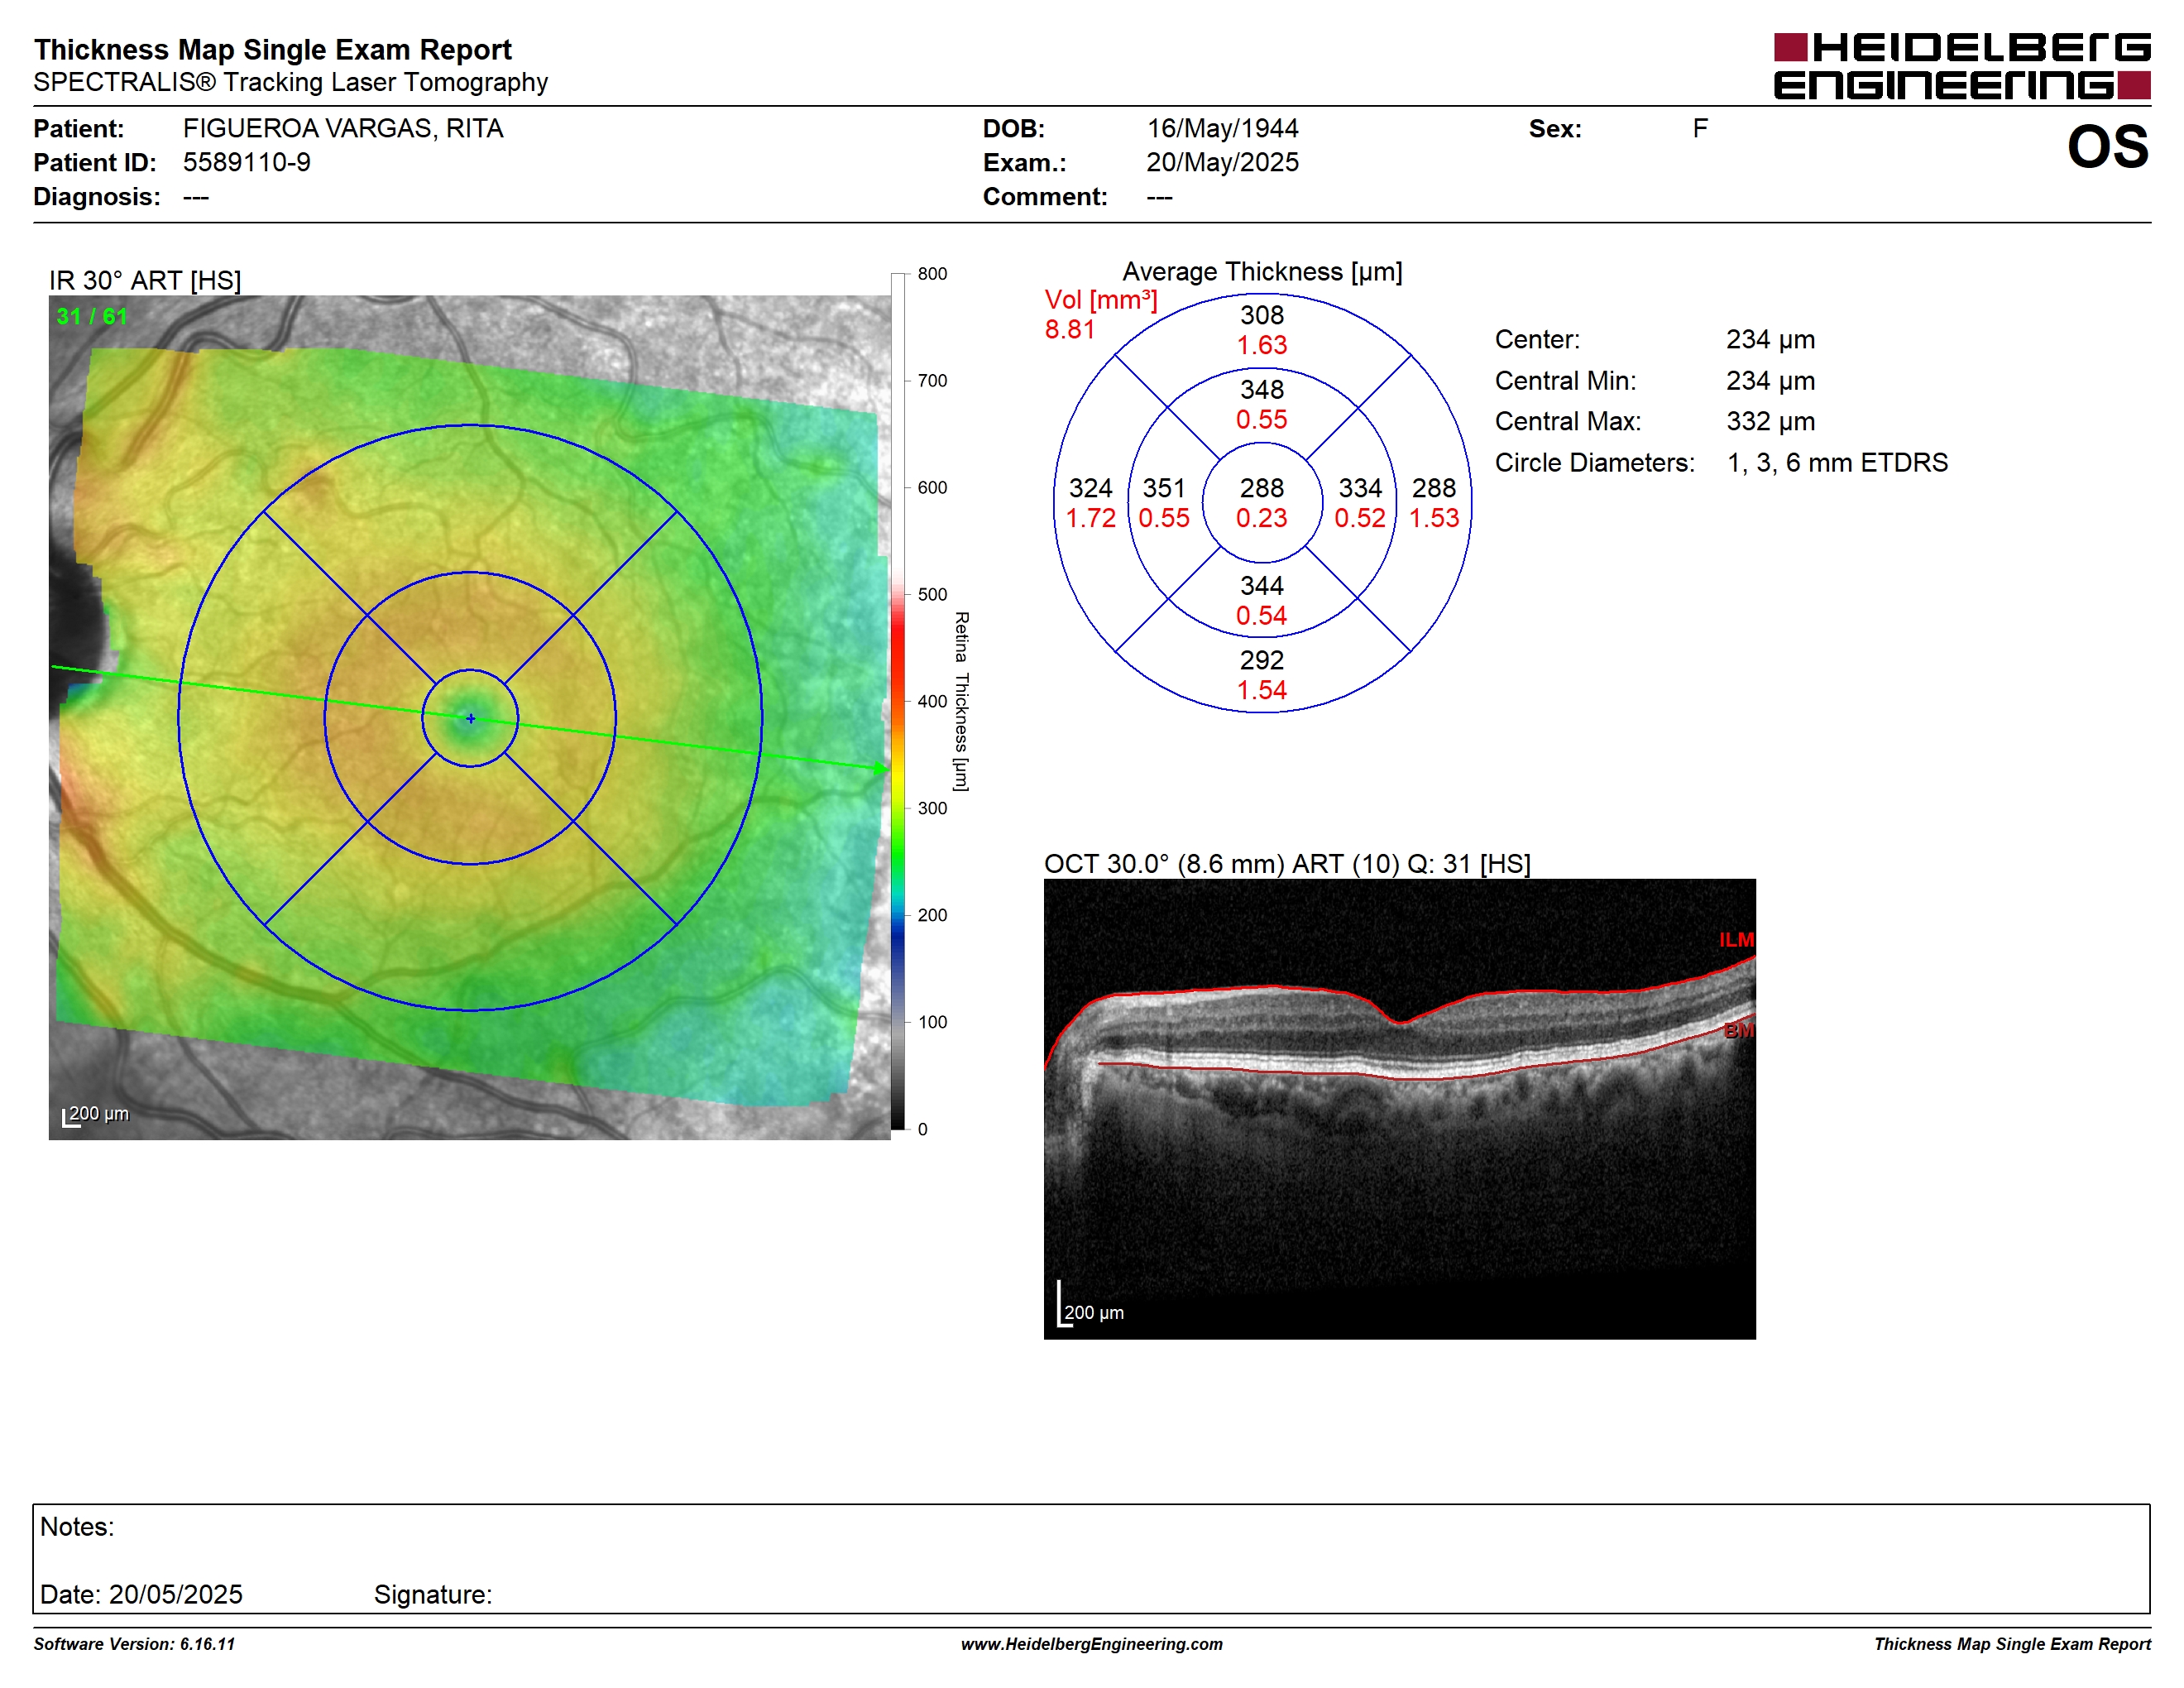Image resolution: width=2184 pixels, height=1688 pixels.
Task: Click the 'Date: 20/05/2025' entry
Action: (141, 1594)
